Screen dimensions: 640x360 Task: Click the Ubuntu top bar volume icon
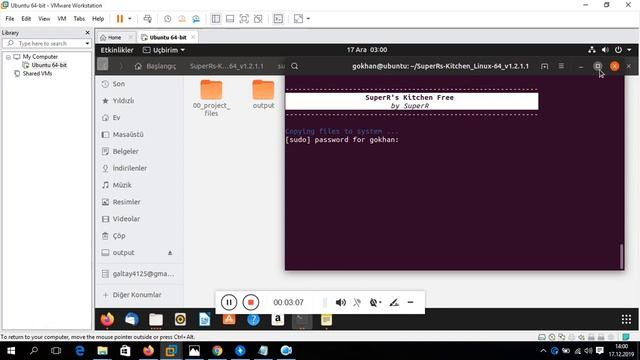coord(605,50)
